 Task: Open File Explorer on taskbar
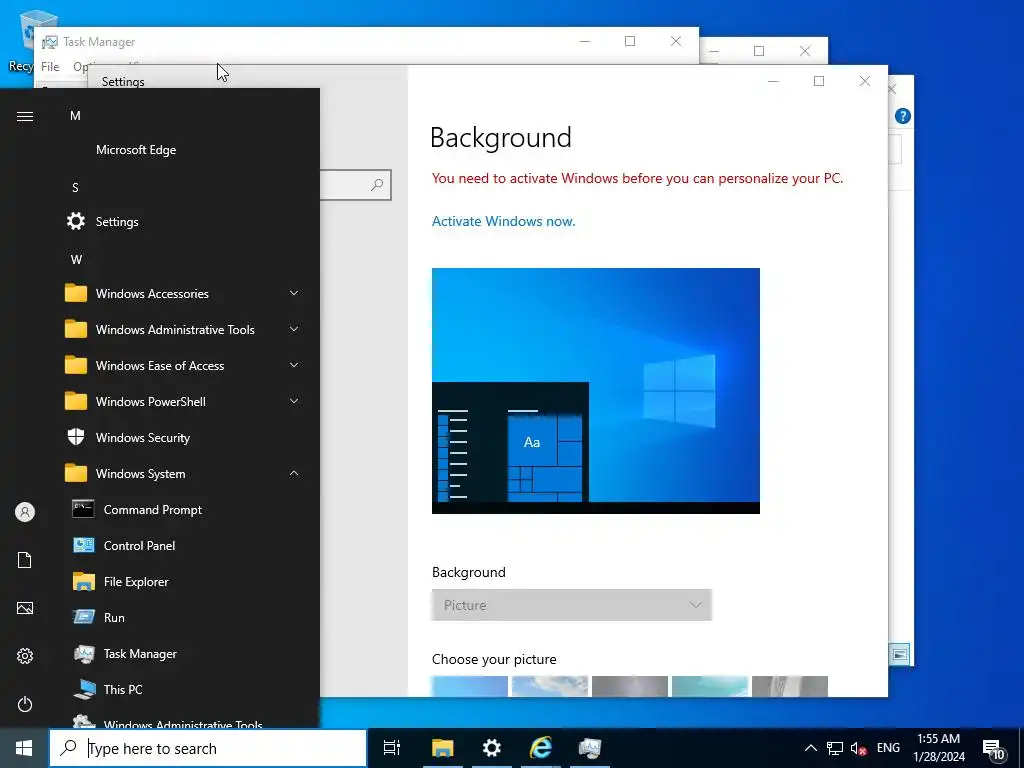(442, 748)
